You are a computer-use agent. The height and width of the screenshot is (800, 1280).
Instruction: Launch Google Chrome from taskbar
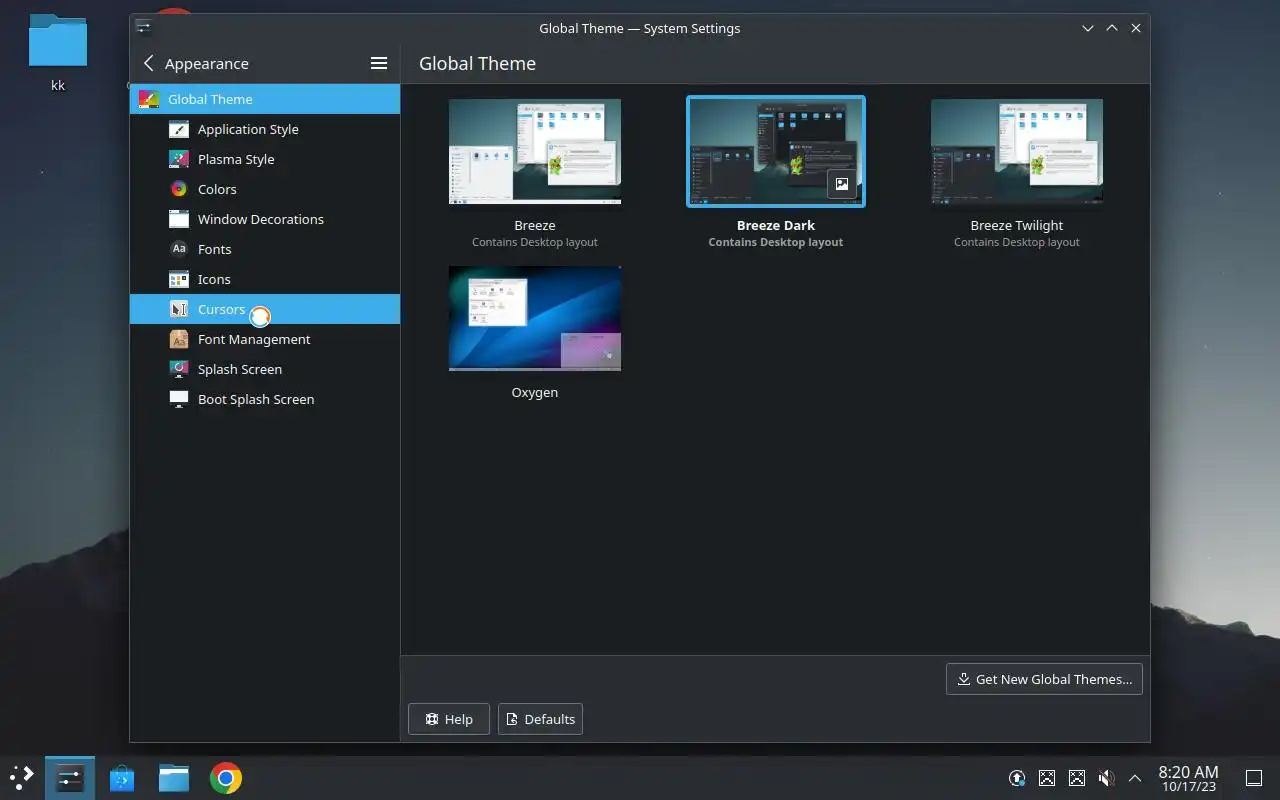[226, 778]
